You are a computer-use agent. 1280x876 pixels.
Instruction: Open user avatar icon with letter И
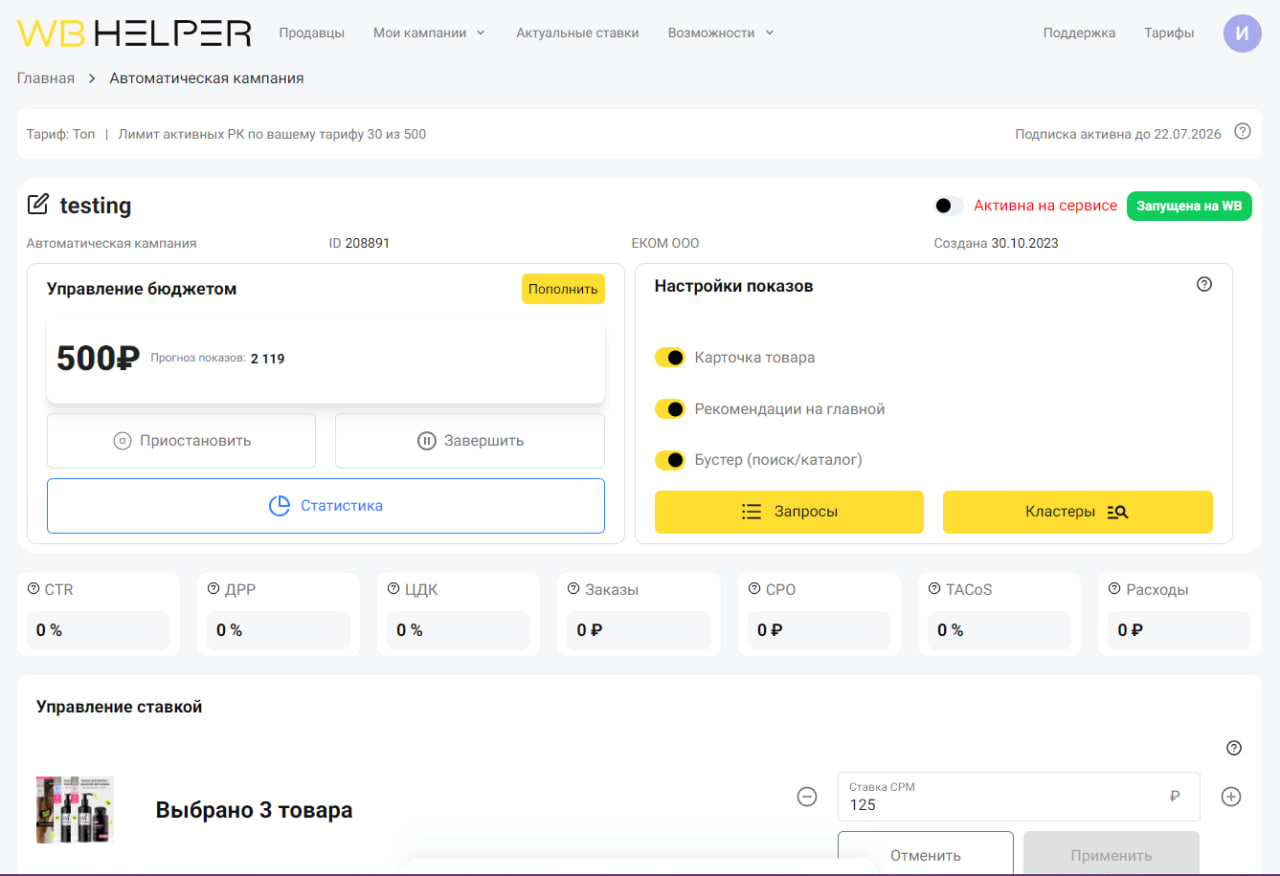coord(1242,33)
